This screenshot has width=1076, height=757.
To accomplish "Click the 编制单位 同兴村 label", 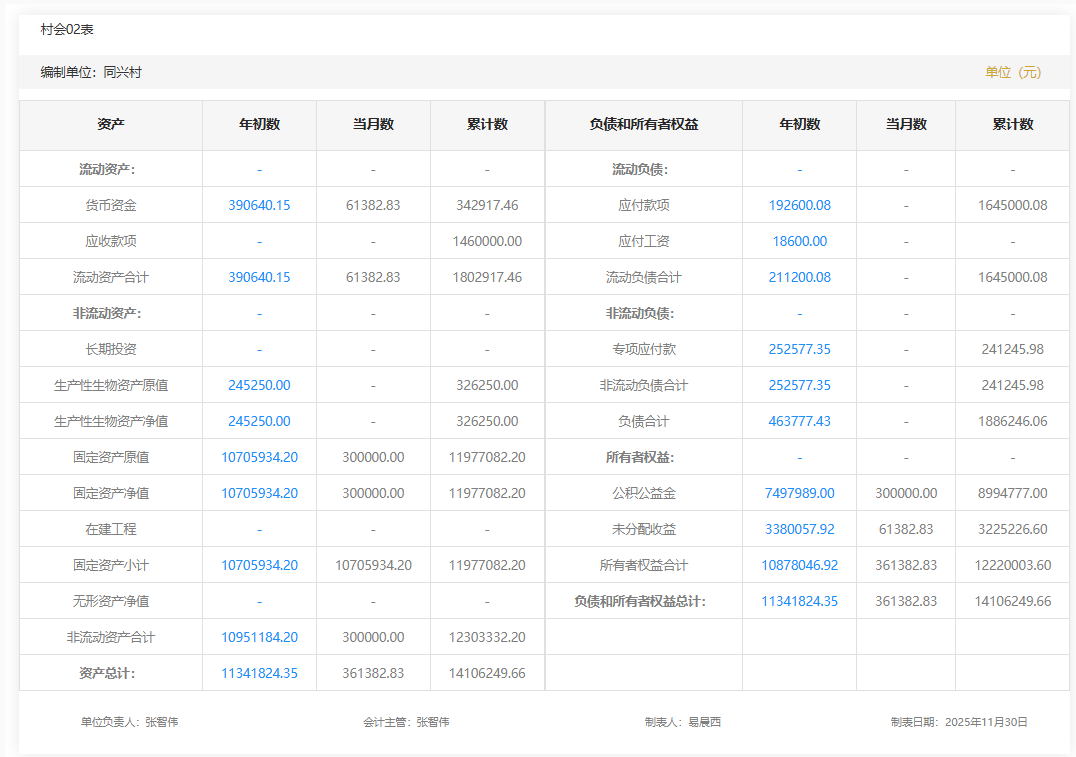I will coord(91,72).
